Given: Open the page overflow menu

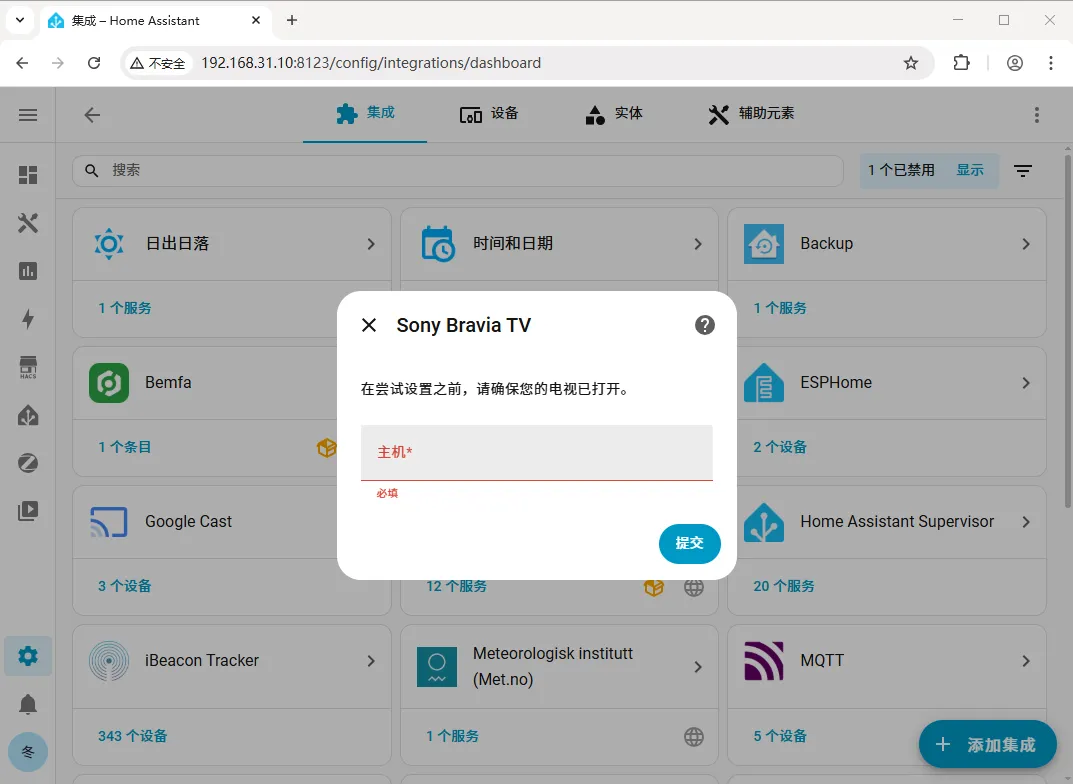Looking at the screenshot, I should pyautogui.click(x=1036, y=115).
